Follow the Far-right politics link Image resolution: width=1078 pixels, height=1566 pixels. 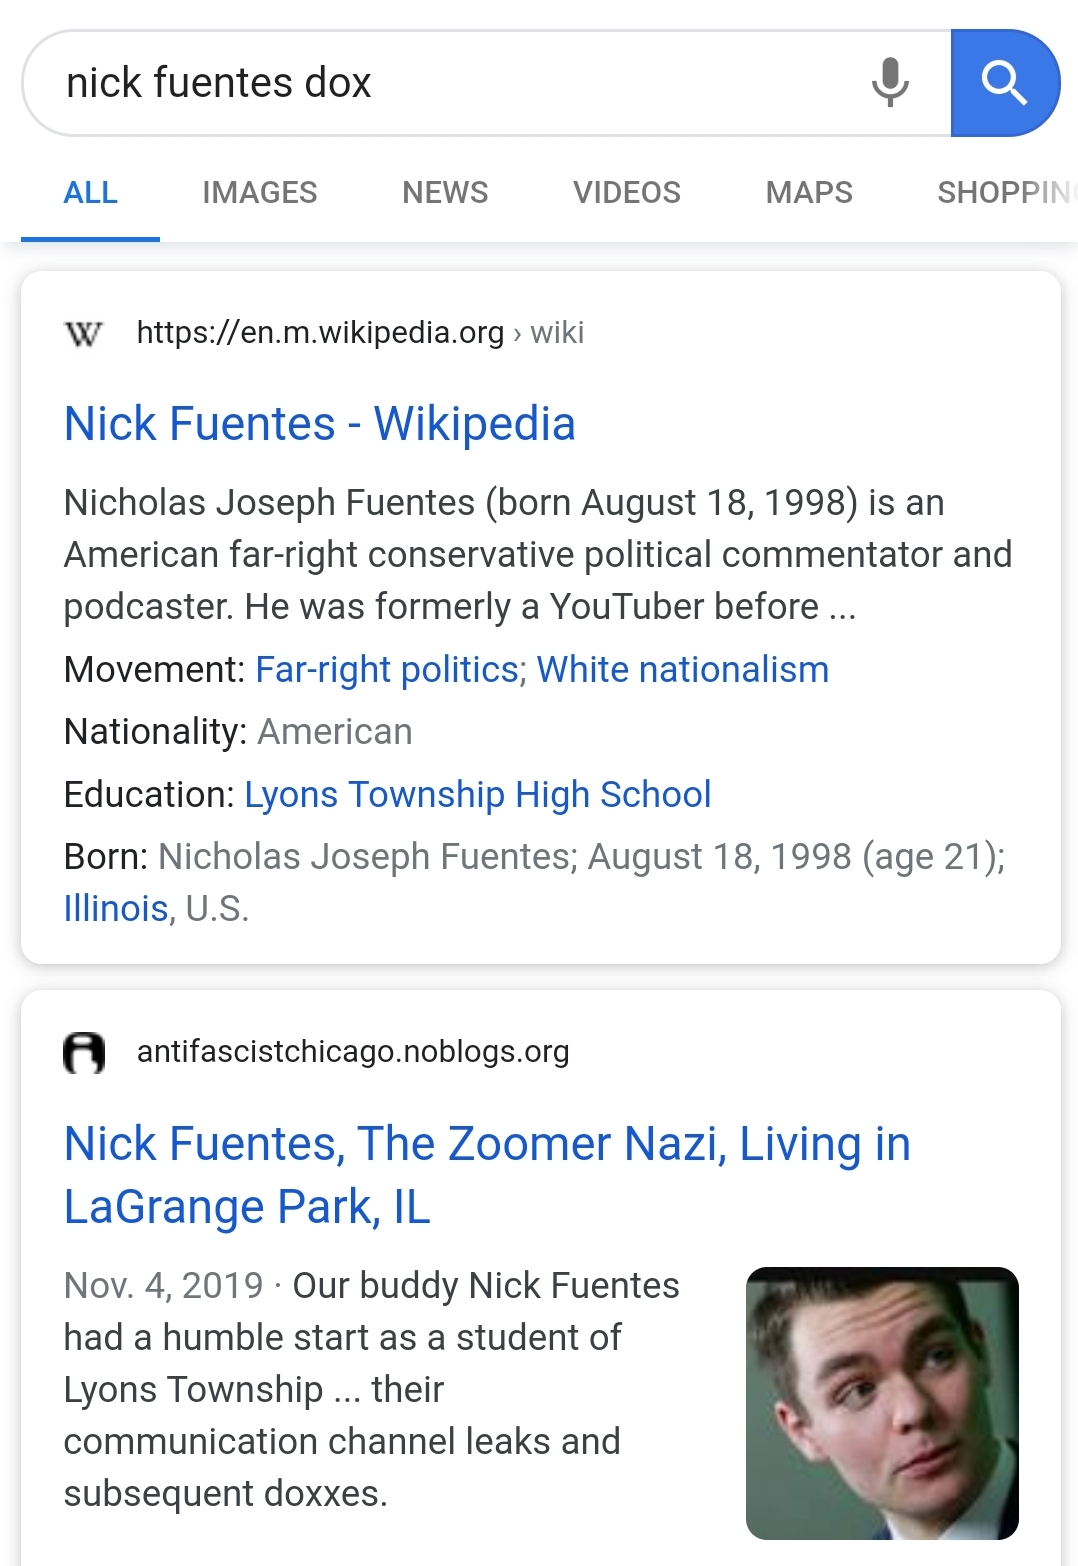[387, 669]
